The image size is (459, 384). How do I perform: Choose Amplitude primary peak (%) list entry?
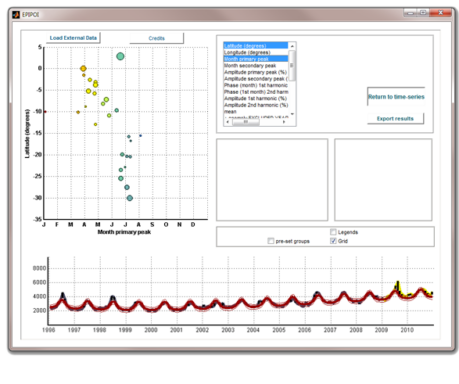pos(256,72)
